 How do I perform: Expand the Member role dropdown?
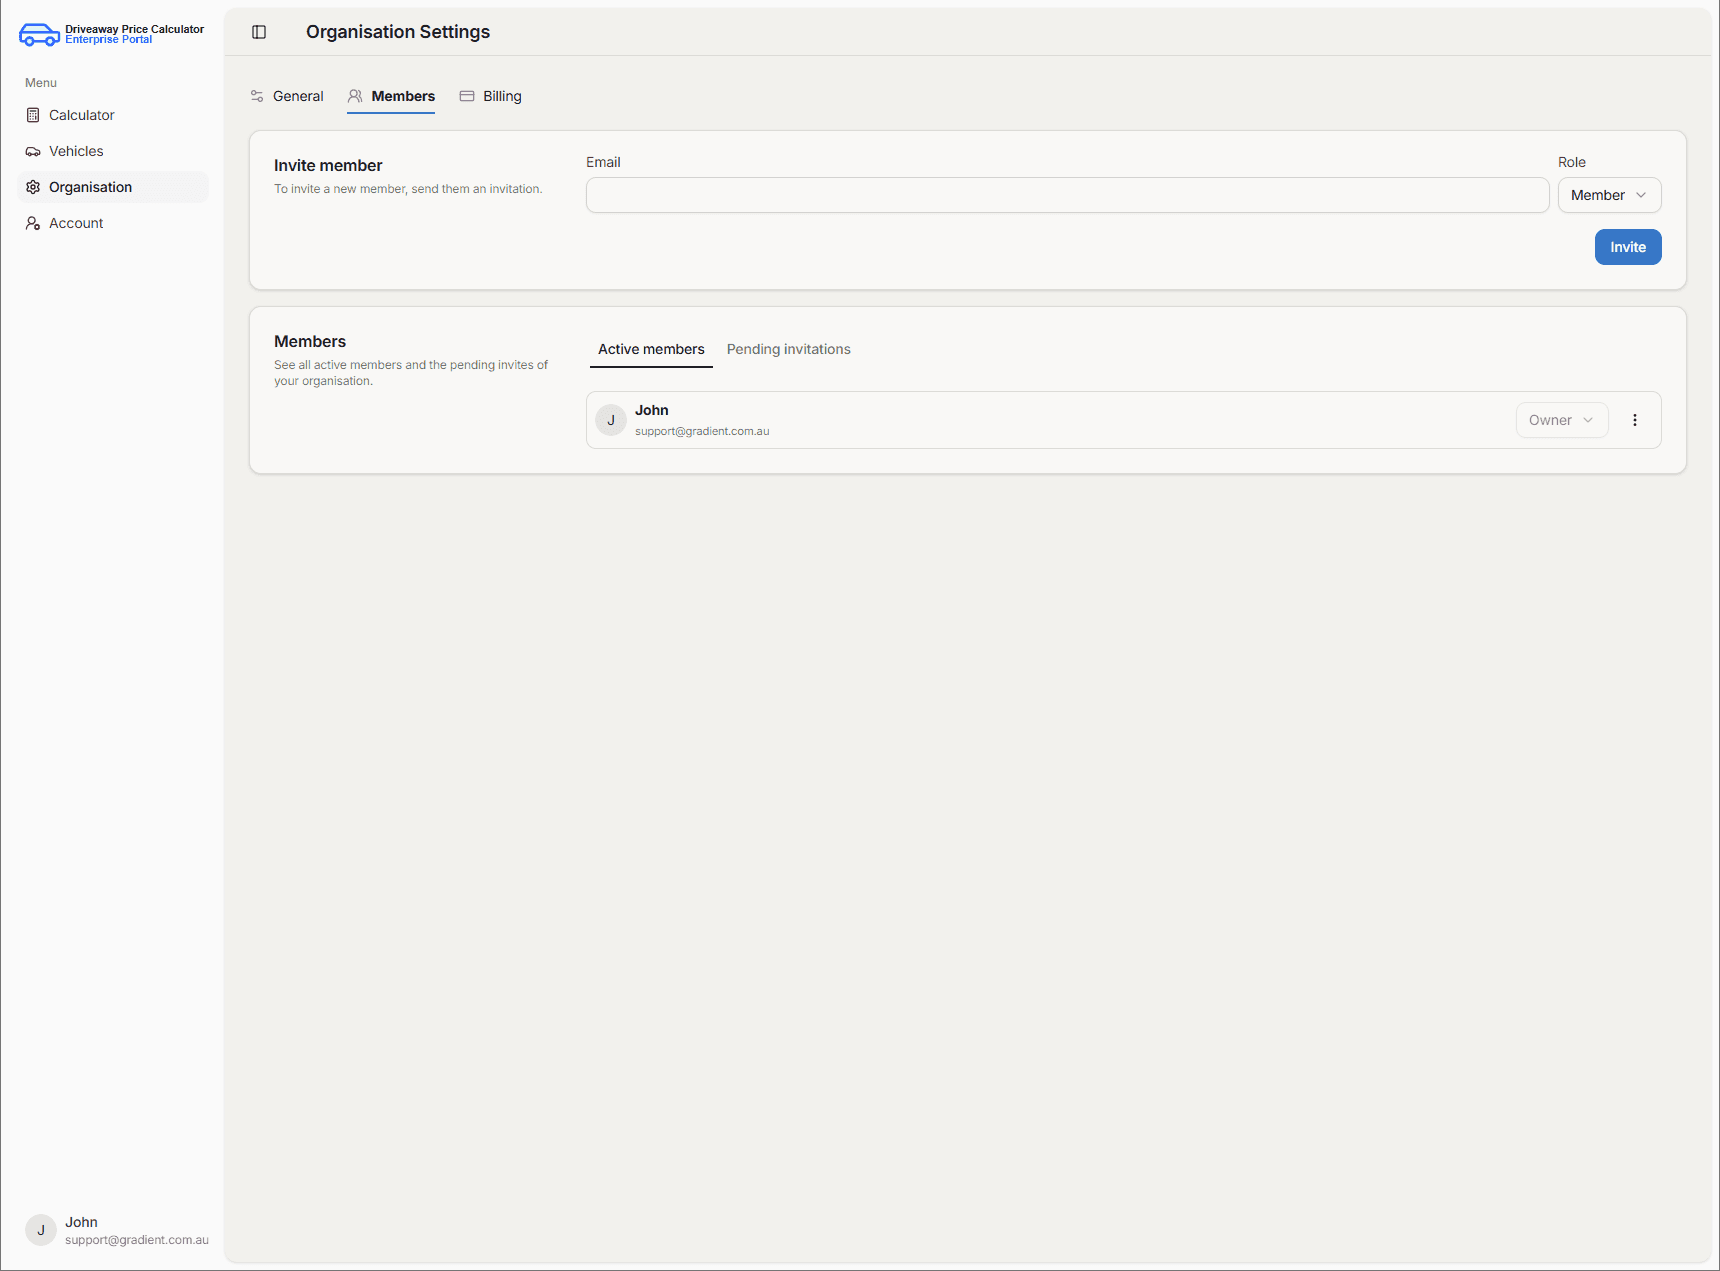[1609, 195]
